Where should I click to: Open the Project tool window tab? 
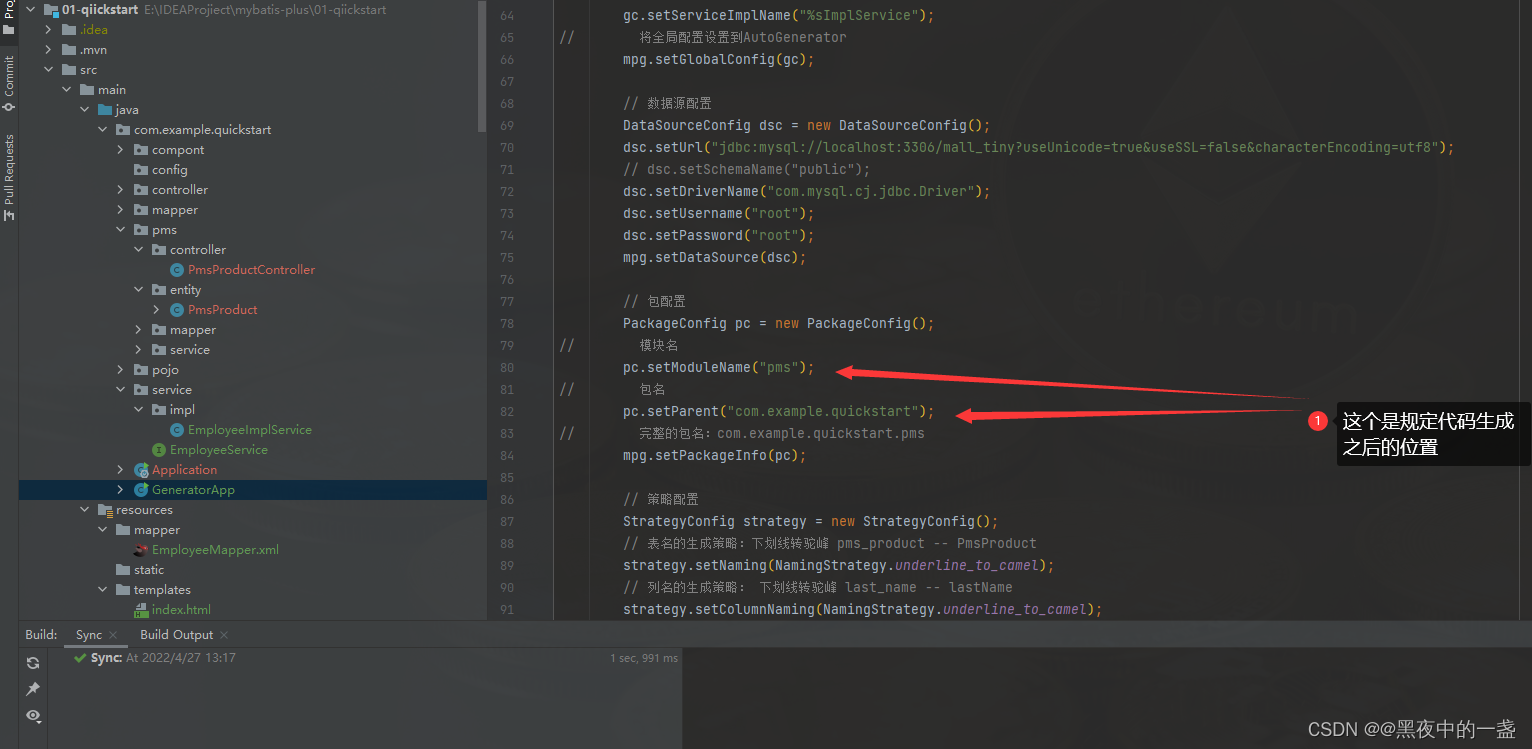coord(9,18)
